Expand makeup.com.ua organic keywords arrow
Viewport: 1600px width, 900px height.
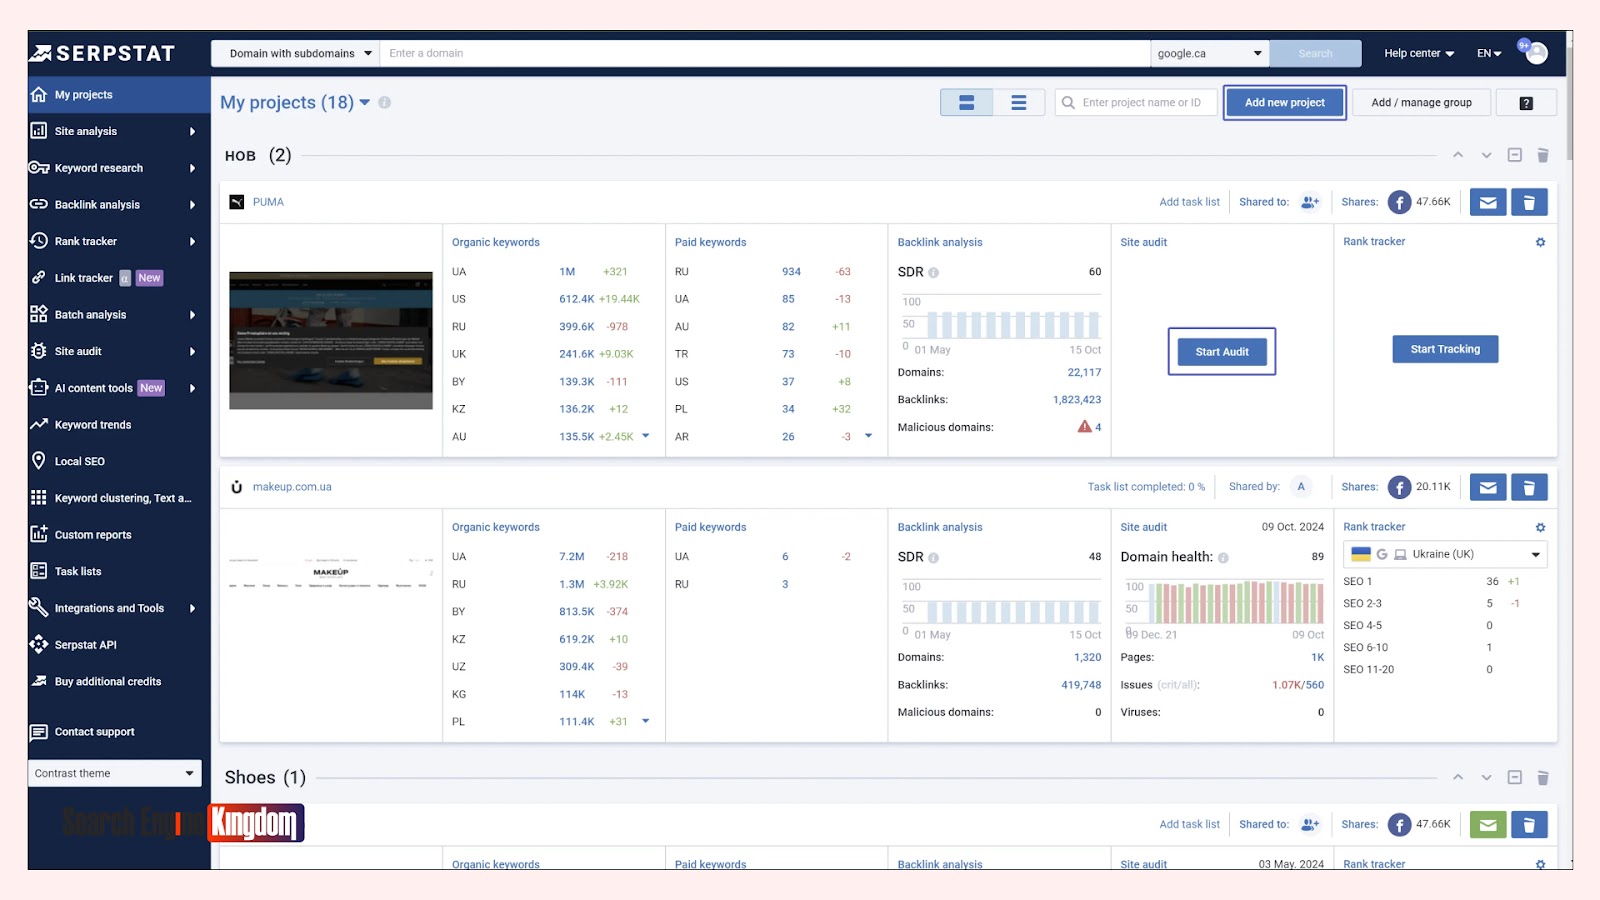click(x=646, y=721)
